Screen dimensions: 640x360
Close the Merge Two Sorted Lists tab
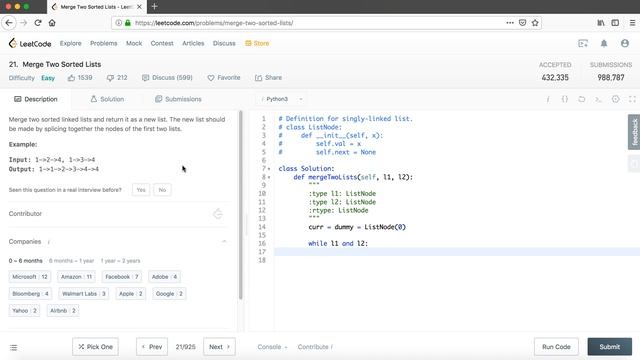139,7
